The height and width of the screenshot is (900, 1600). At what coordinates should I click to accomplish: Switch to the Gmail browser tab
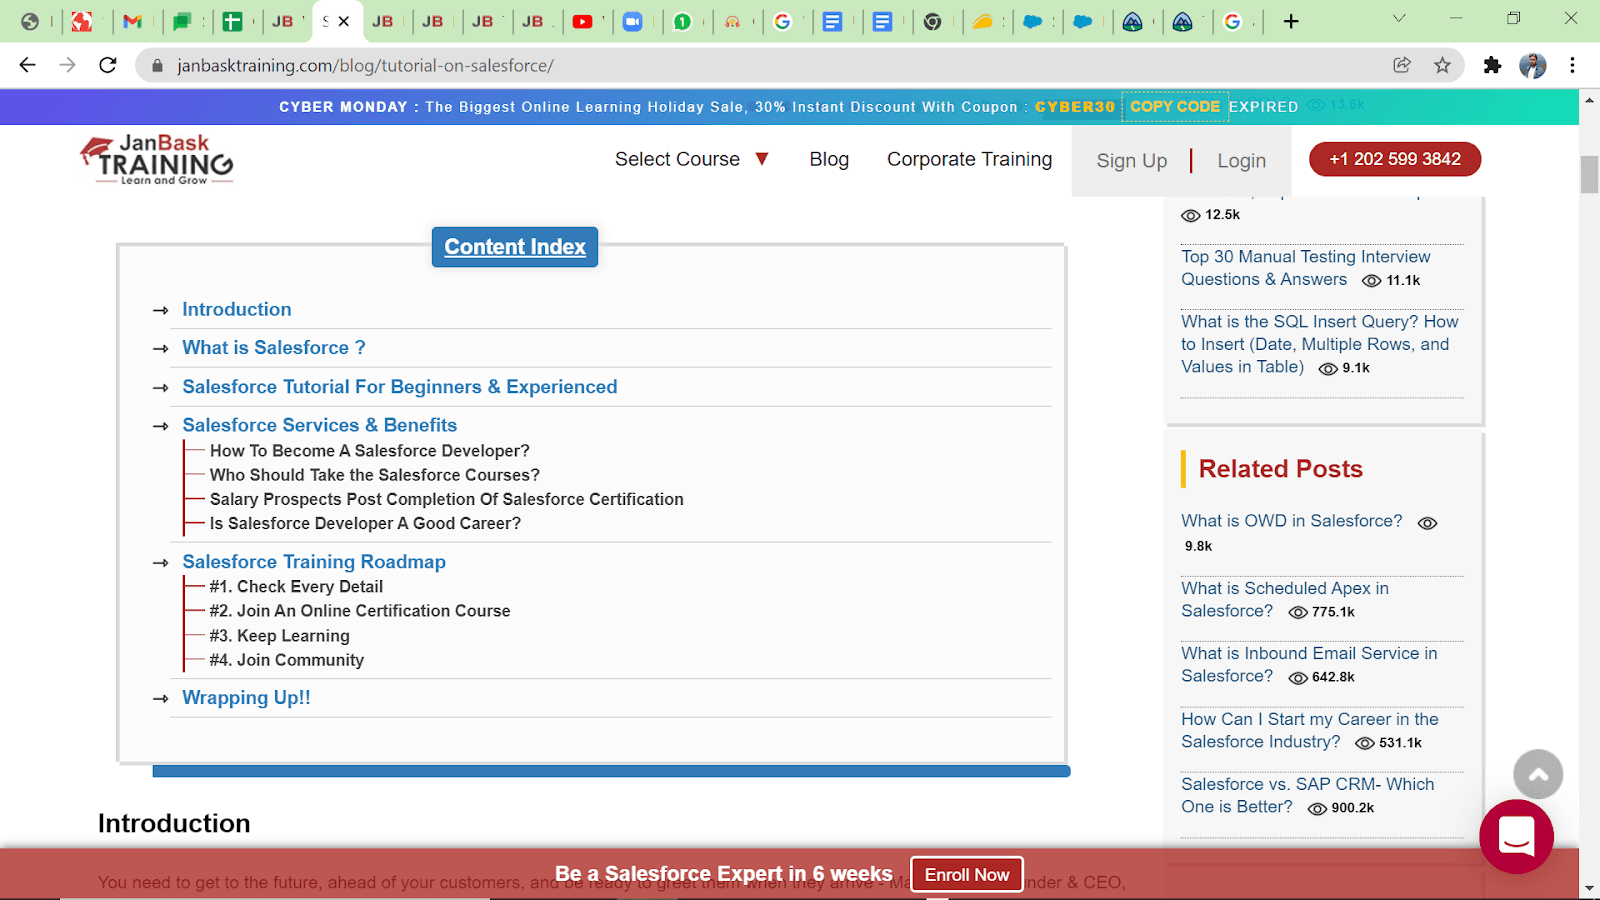pos(133,21)
